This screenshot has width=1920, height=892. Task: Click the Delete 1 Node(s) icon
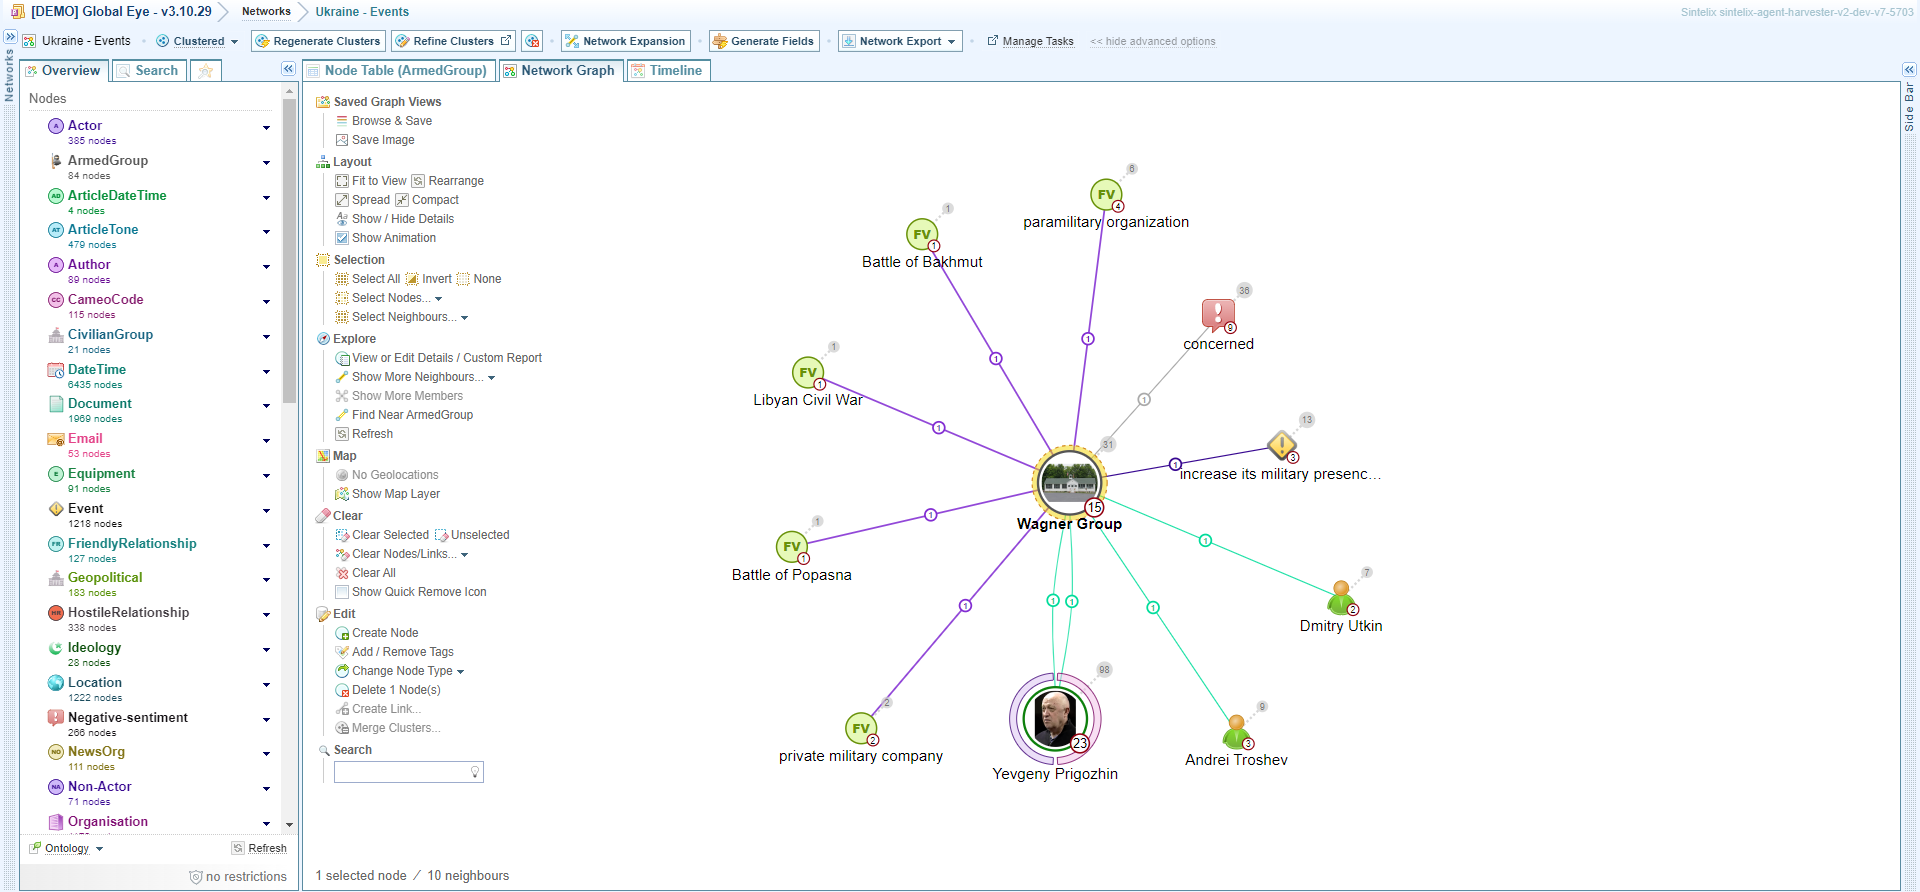tap(342, 690)
